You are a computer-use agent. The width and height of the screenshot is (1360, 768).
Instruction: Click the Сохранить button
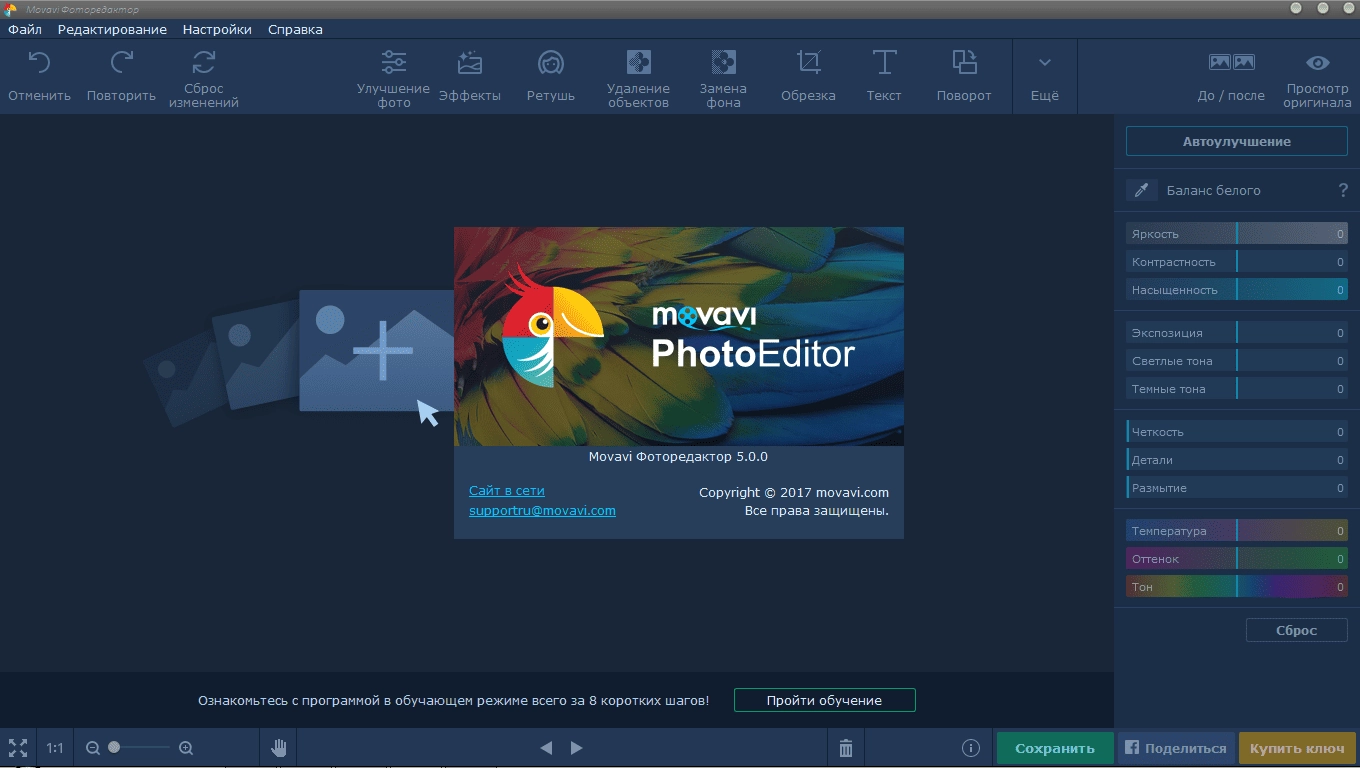click(1055, 748)
